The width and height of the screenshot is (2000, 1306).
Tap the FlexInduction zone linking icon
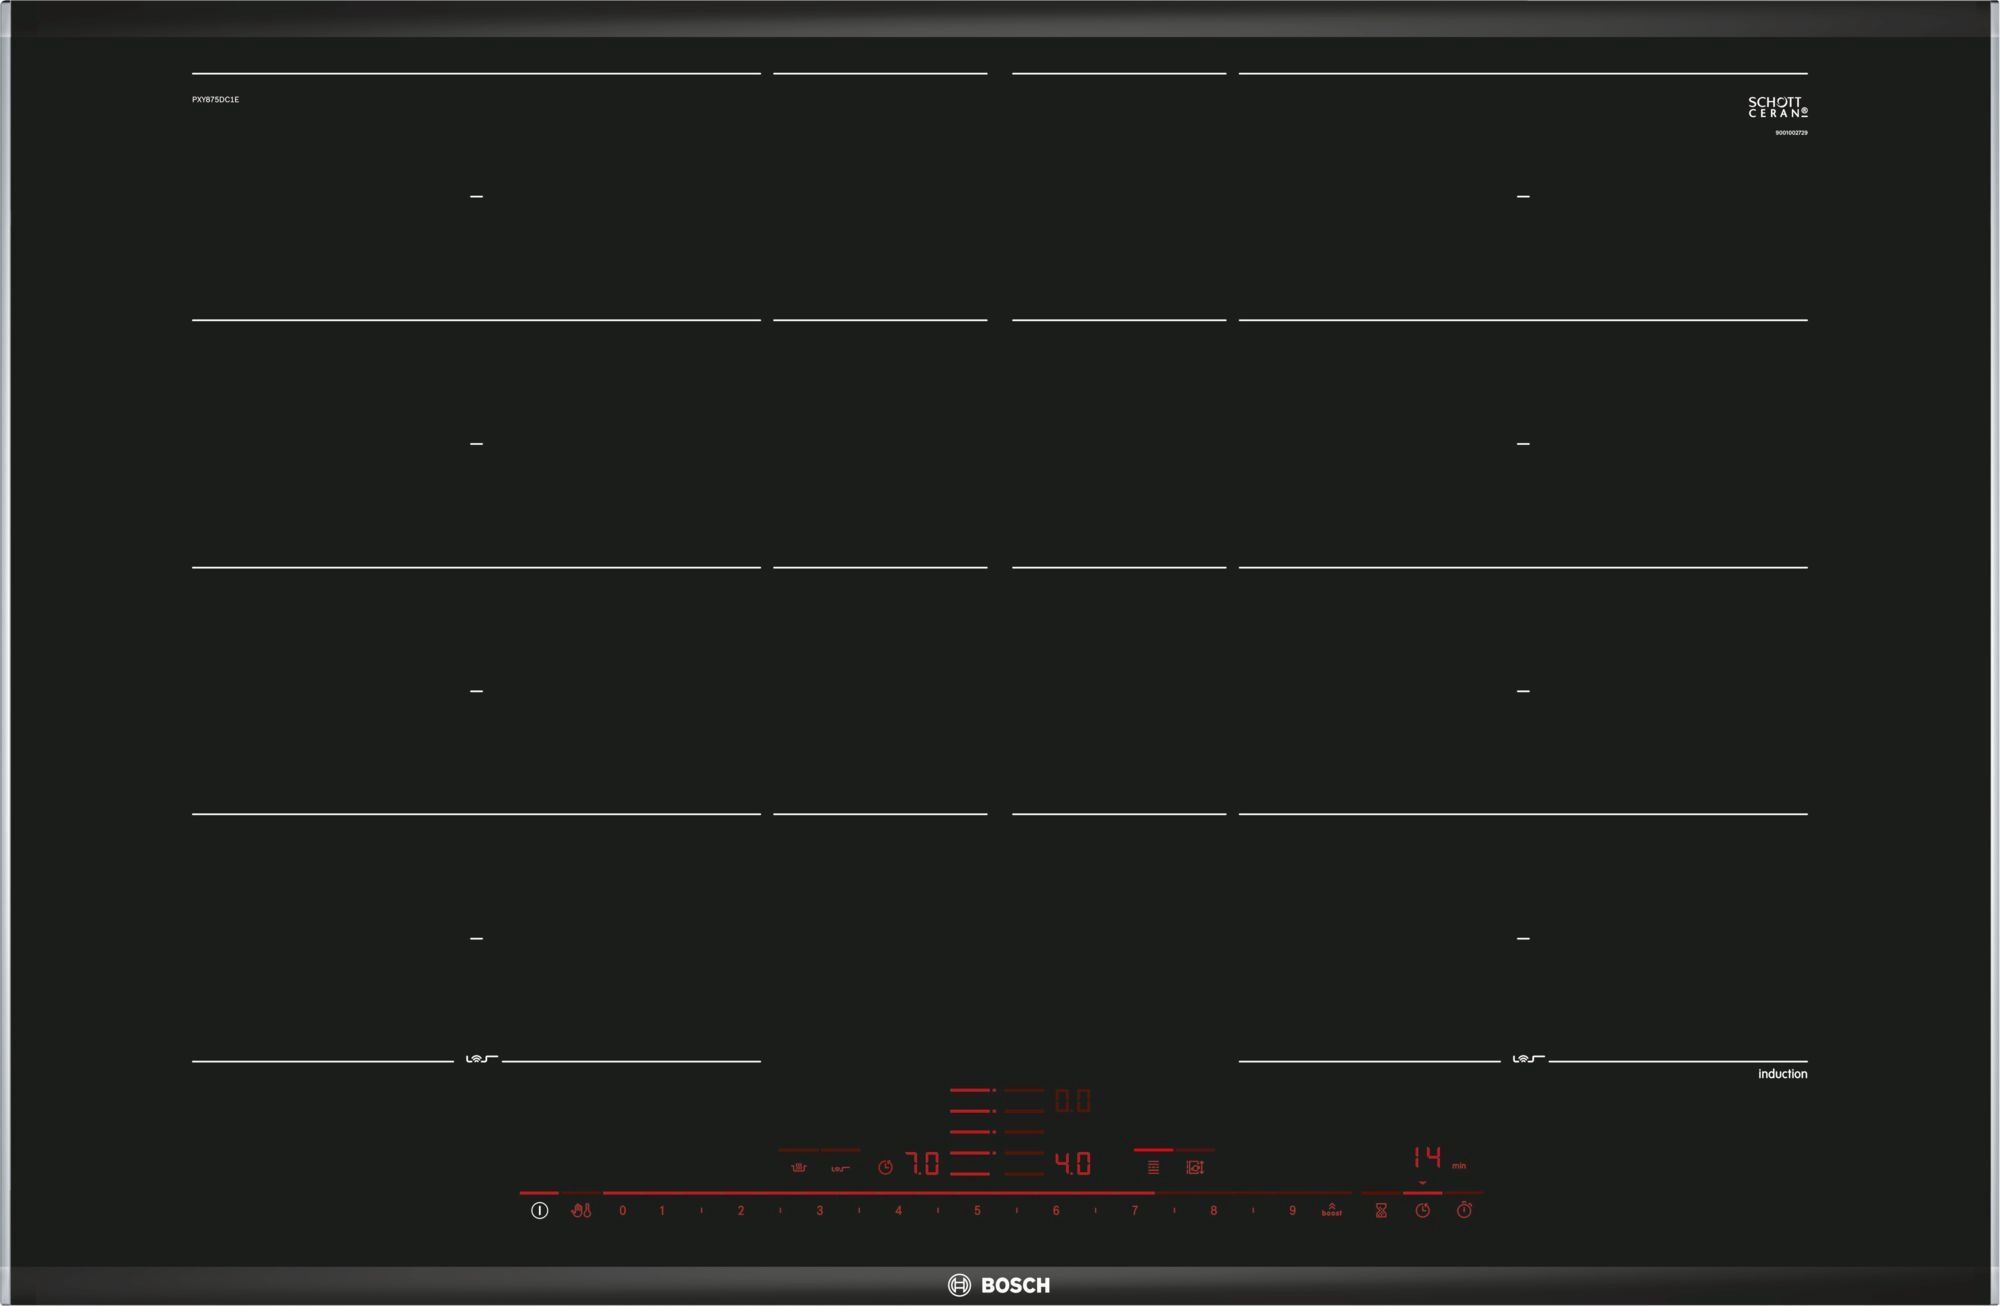pos(1153,1167)
